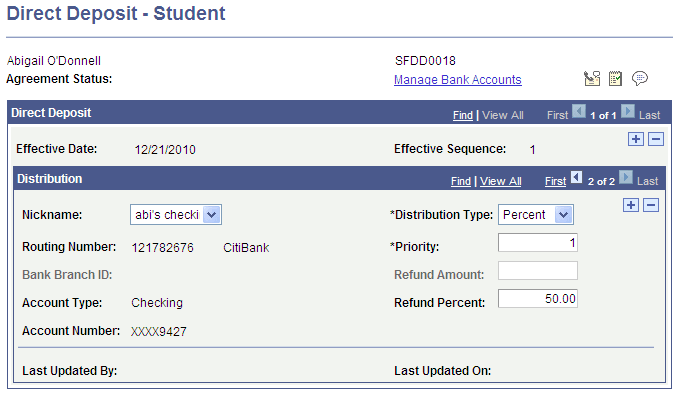
Task: Click Find in the Direct Deposit header
Action: coord(463,115)
